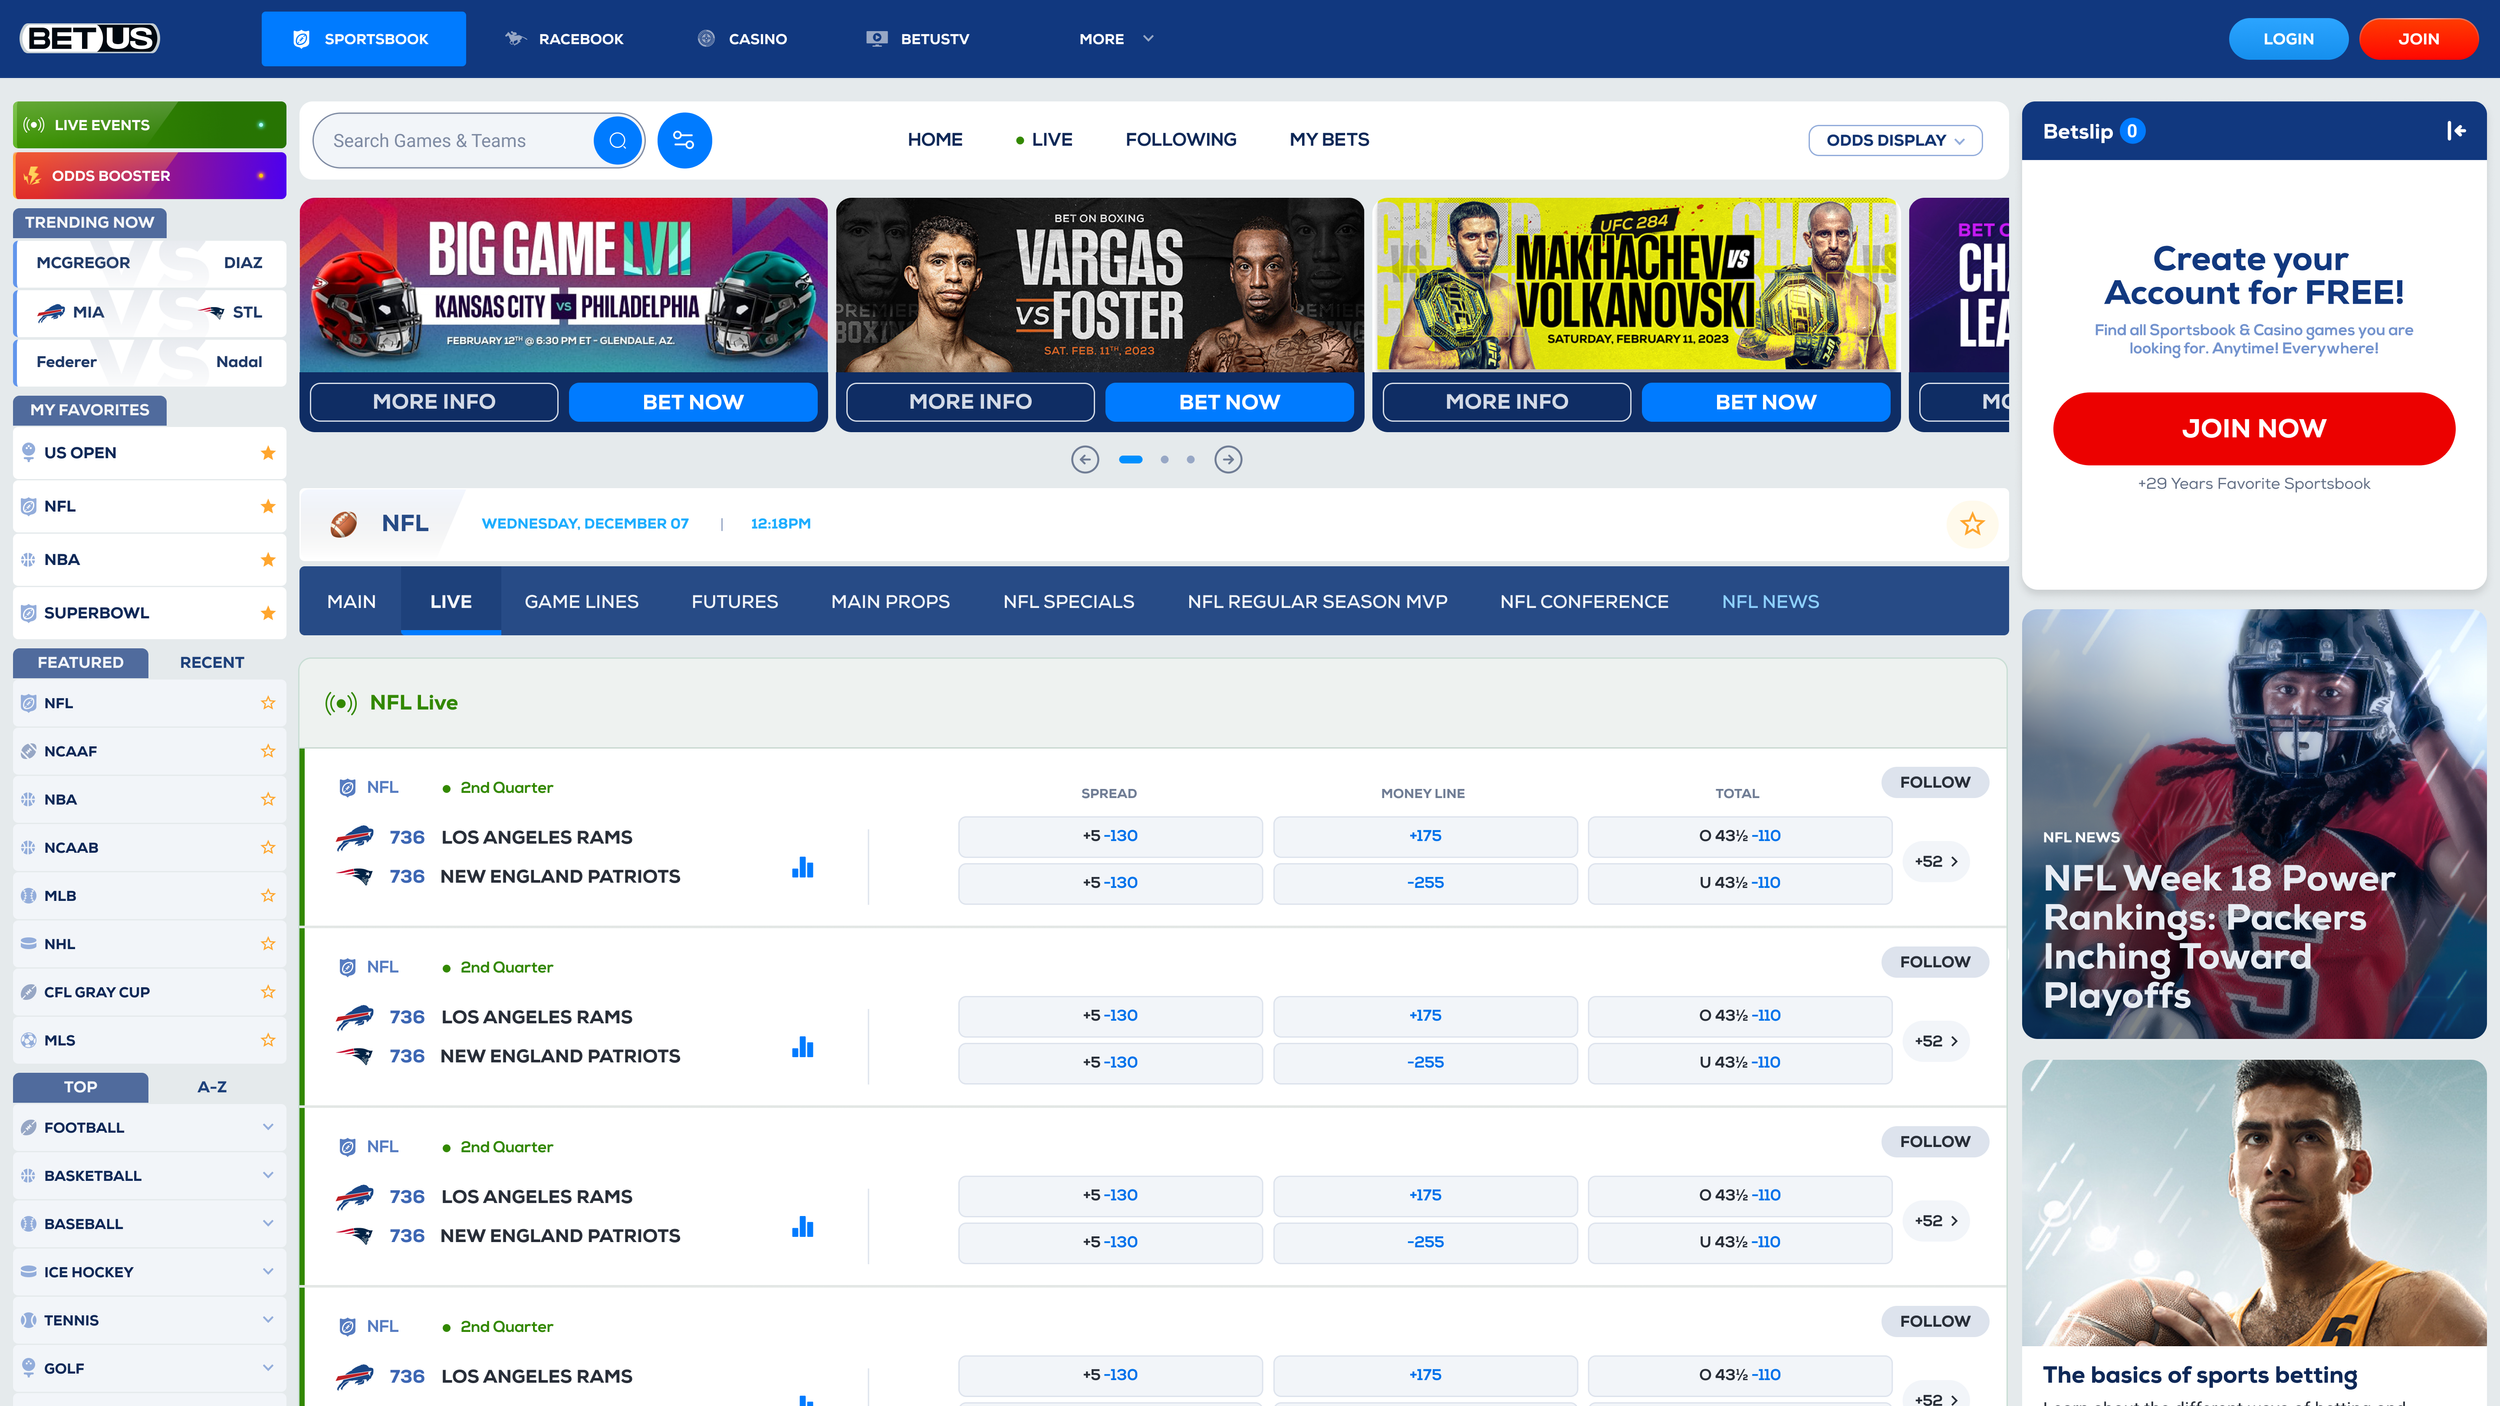Click the NFL header favorite star icon

[1971, 524]
